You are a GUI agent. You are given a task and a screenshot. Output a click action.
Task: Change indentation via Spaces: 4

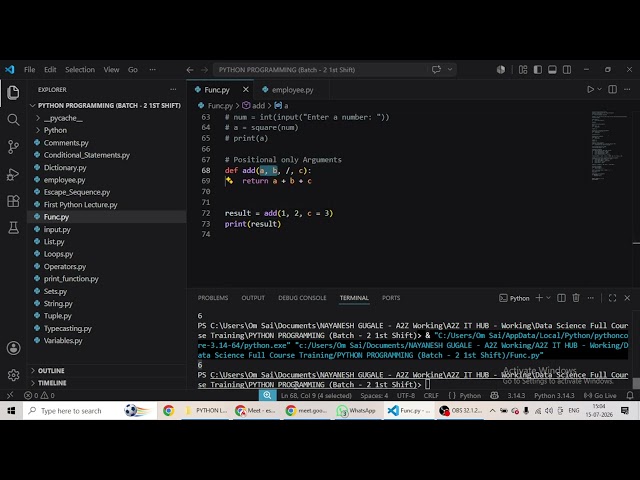point(374,396)
